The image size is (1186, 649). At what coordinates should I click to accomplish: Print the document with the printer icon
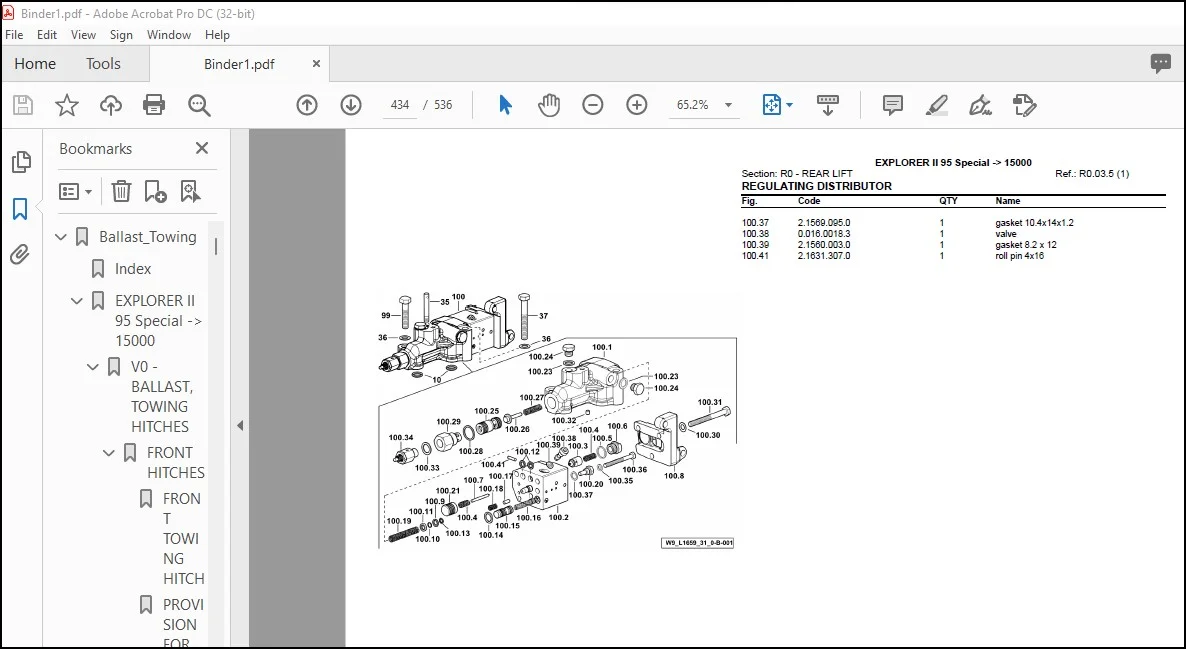coord(154,105)
